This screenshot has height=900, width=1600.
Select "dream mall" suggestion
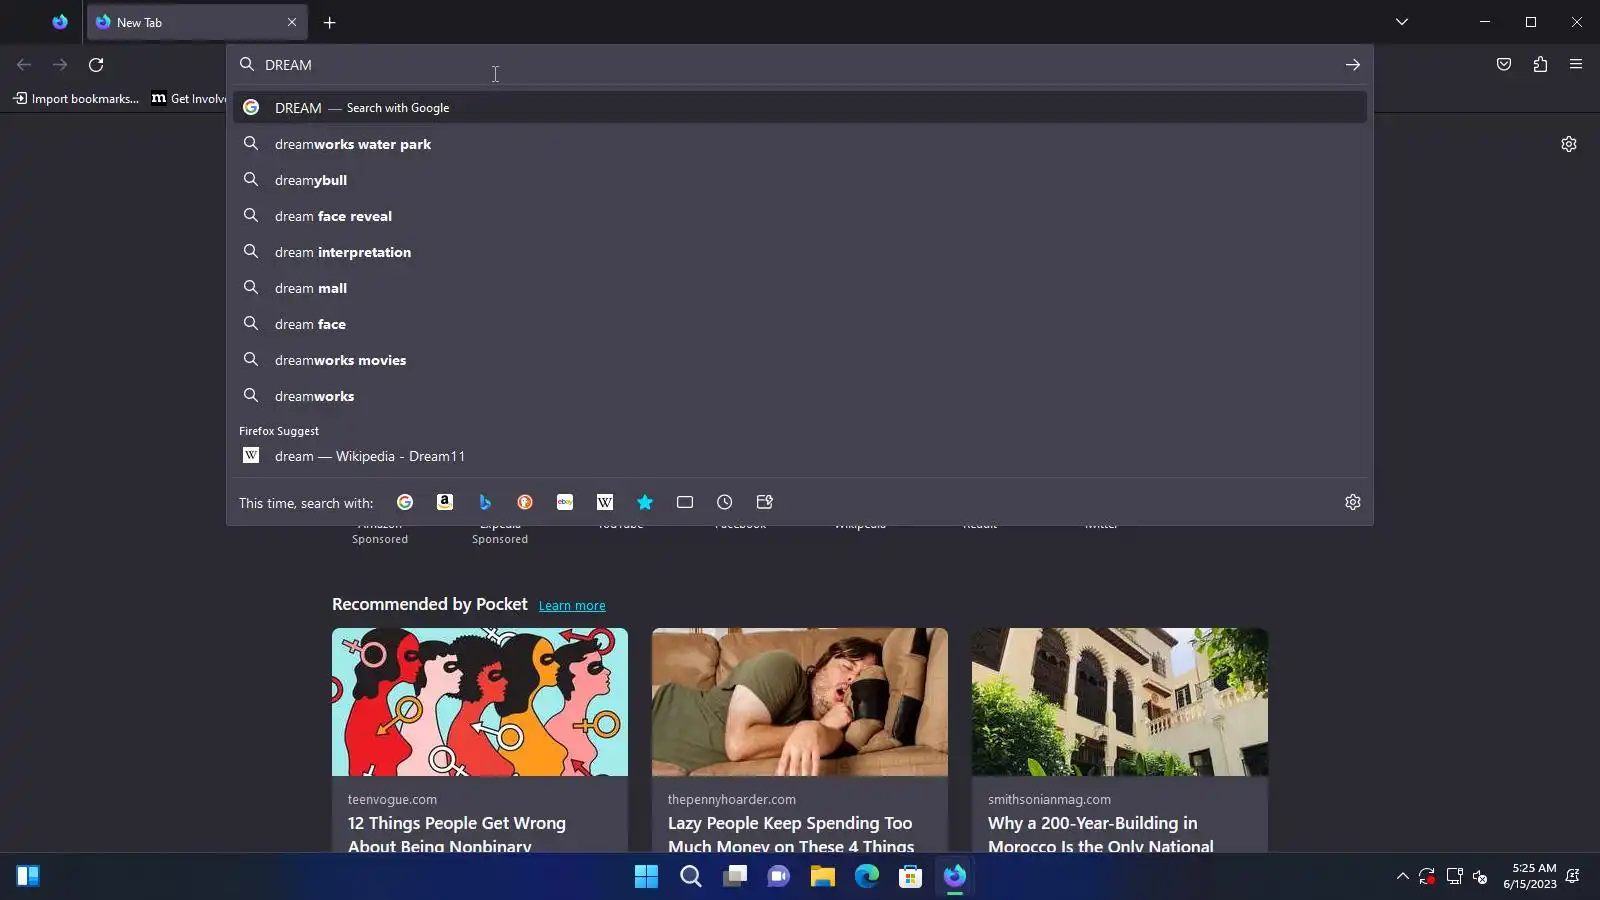pos(800,288)
